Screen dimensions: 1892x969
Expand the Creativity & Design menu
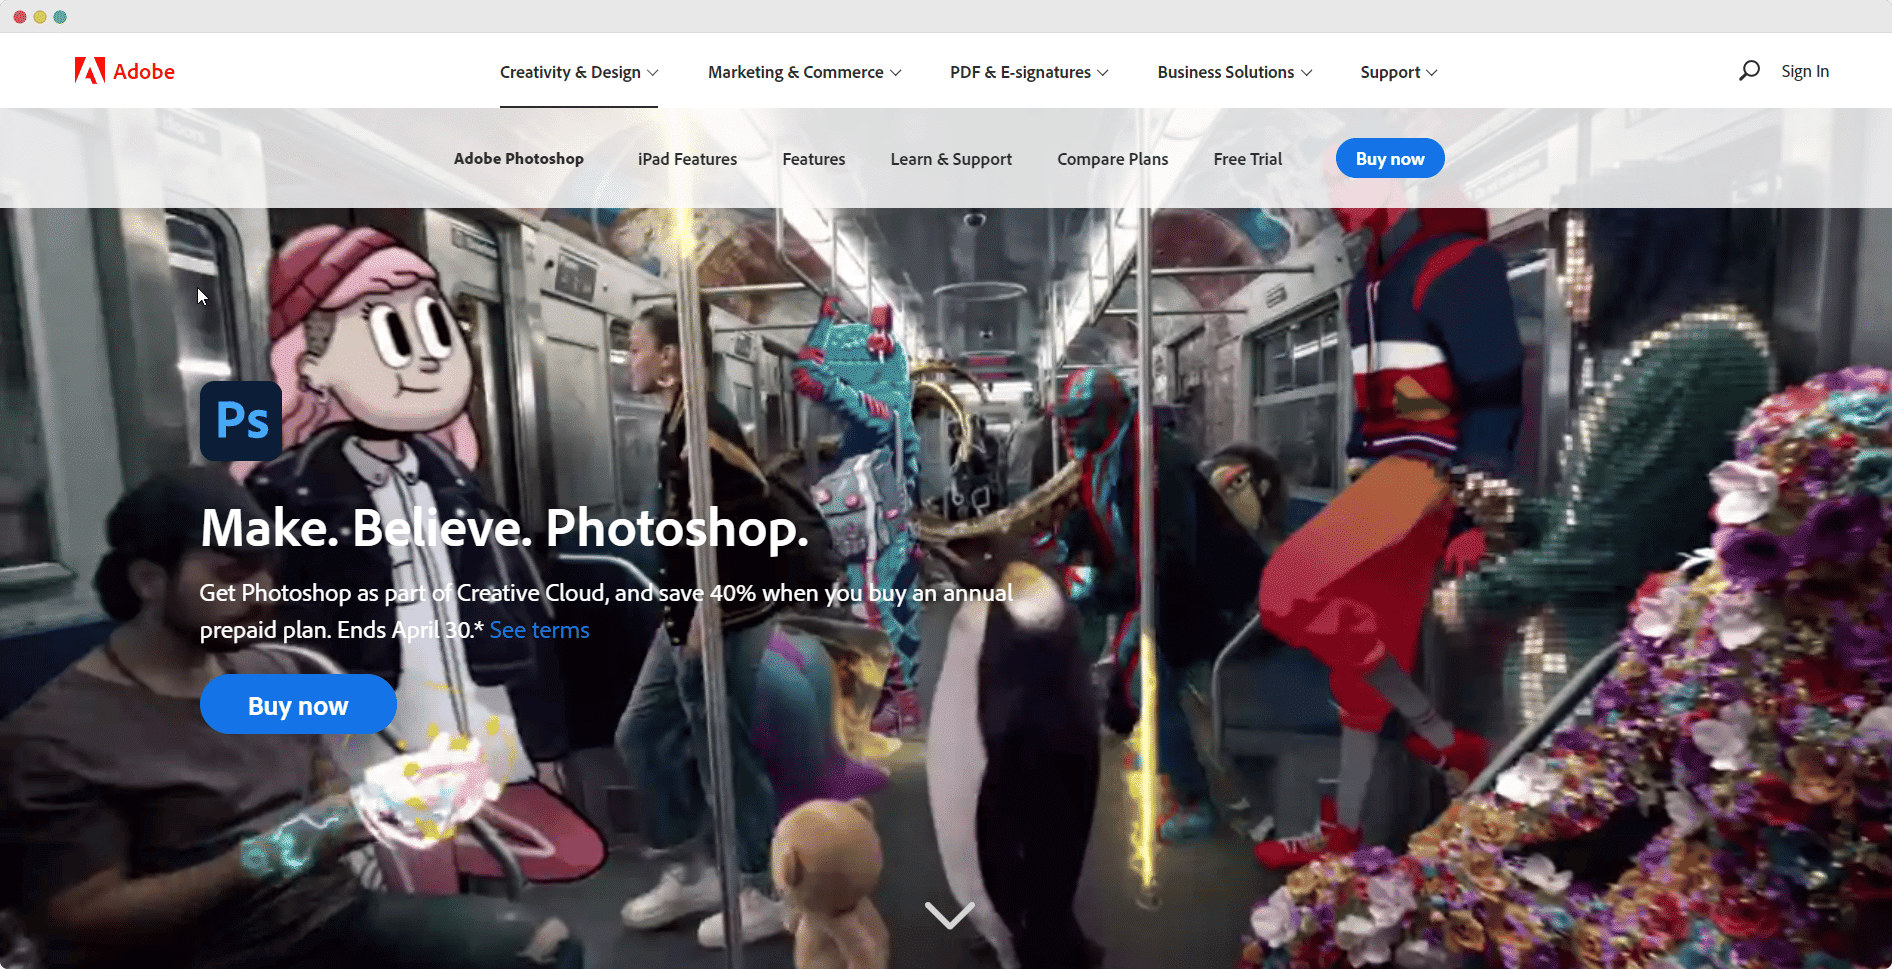pyautogui.click(x=579, y=72)
